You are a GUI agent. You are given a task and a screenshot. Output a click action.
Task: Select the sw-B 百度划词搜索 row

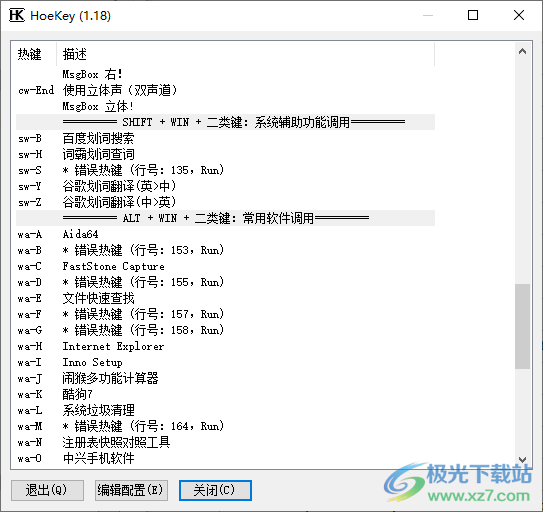[x=225, y=138]
